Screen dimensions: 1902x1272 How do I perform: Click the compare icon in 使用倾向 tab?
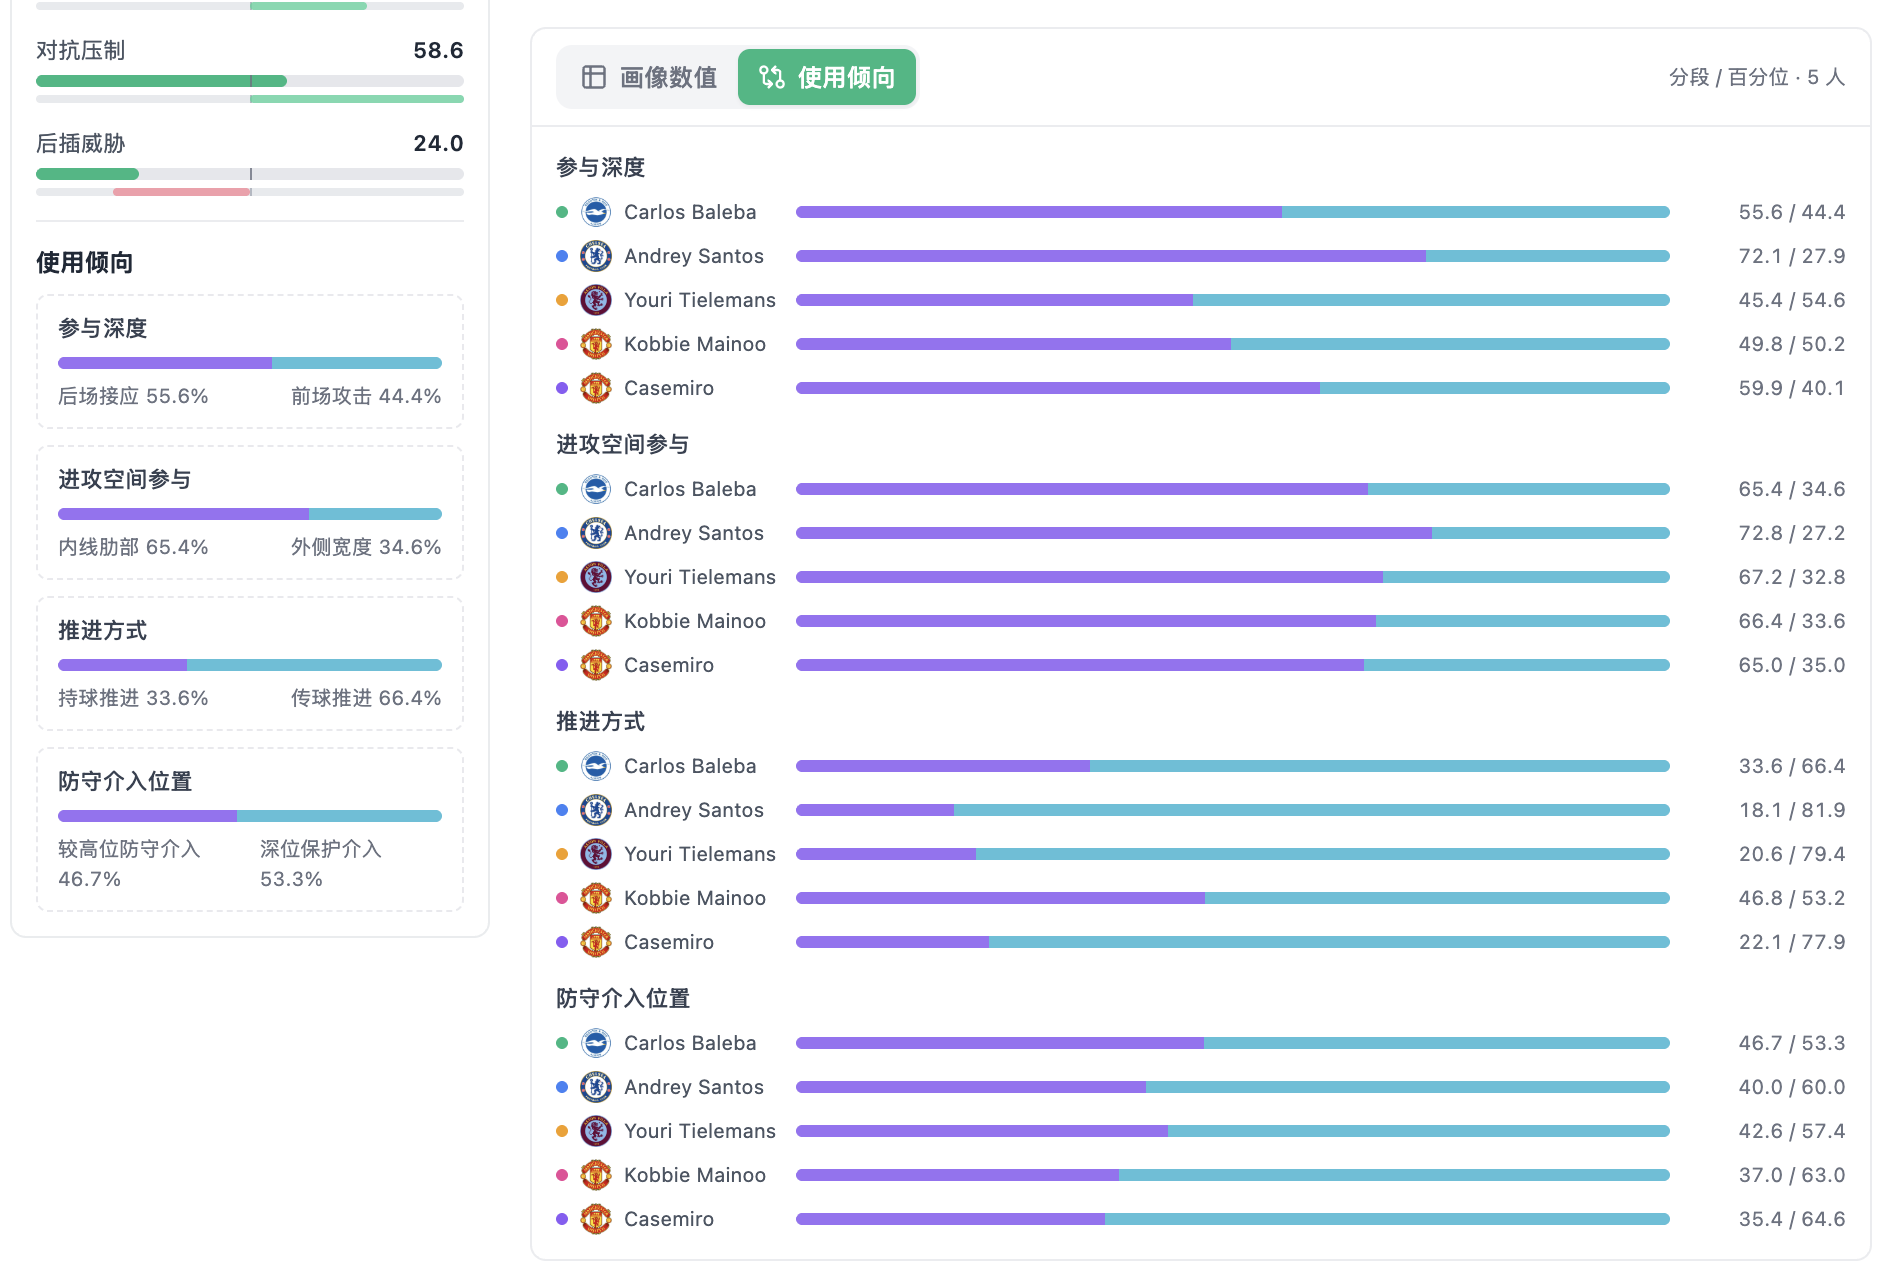coord(771,77)
